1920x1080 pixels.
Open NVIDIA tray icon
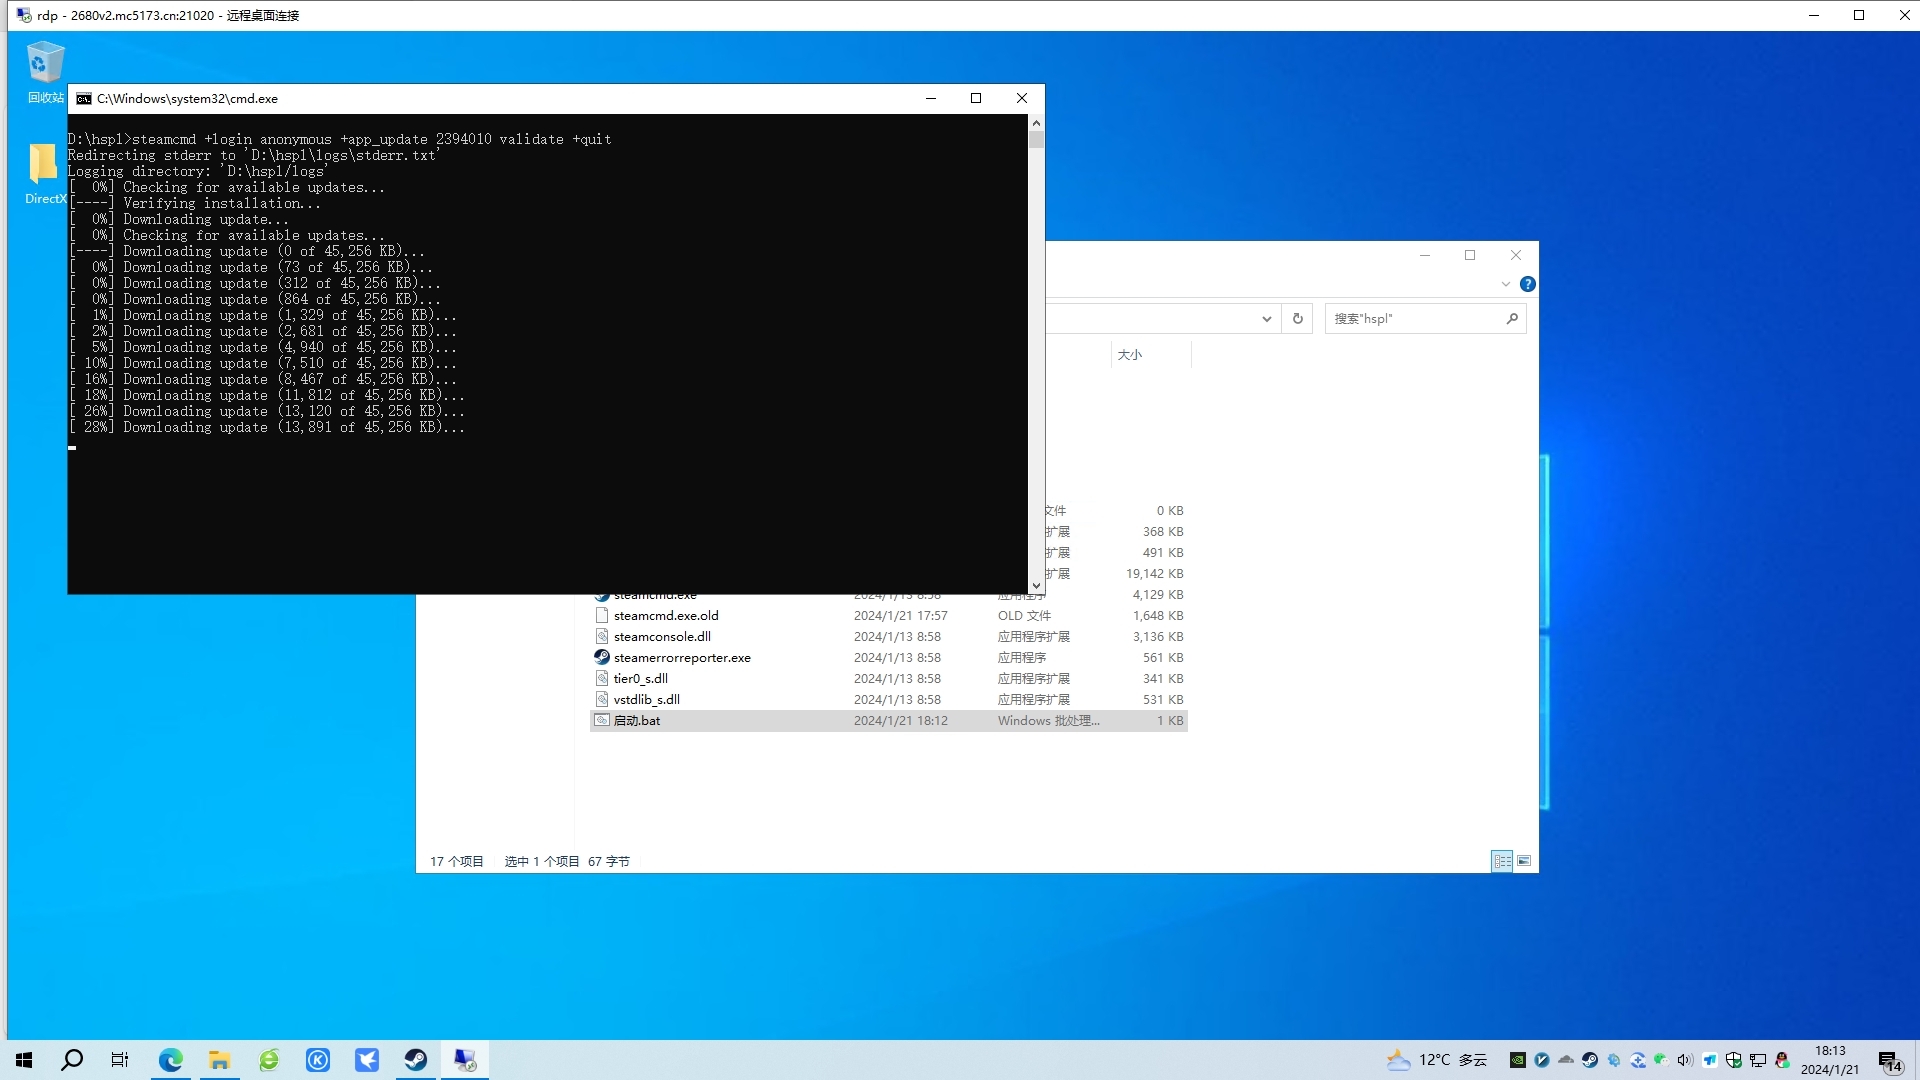1517,1060
